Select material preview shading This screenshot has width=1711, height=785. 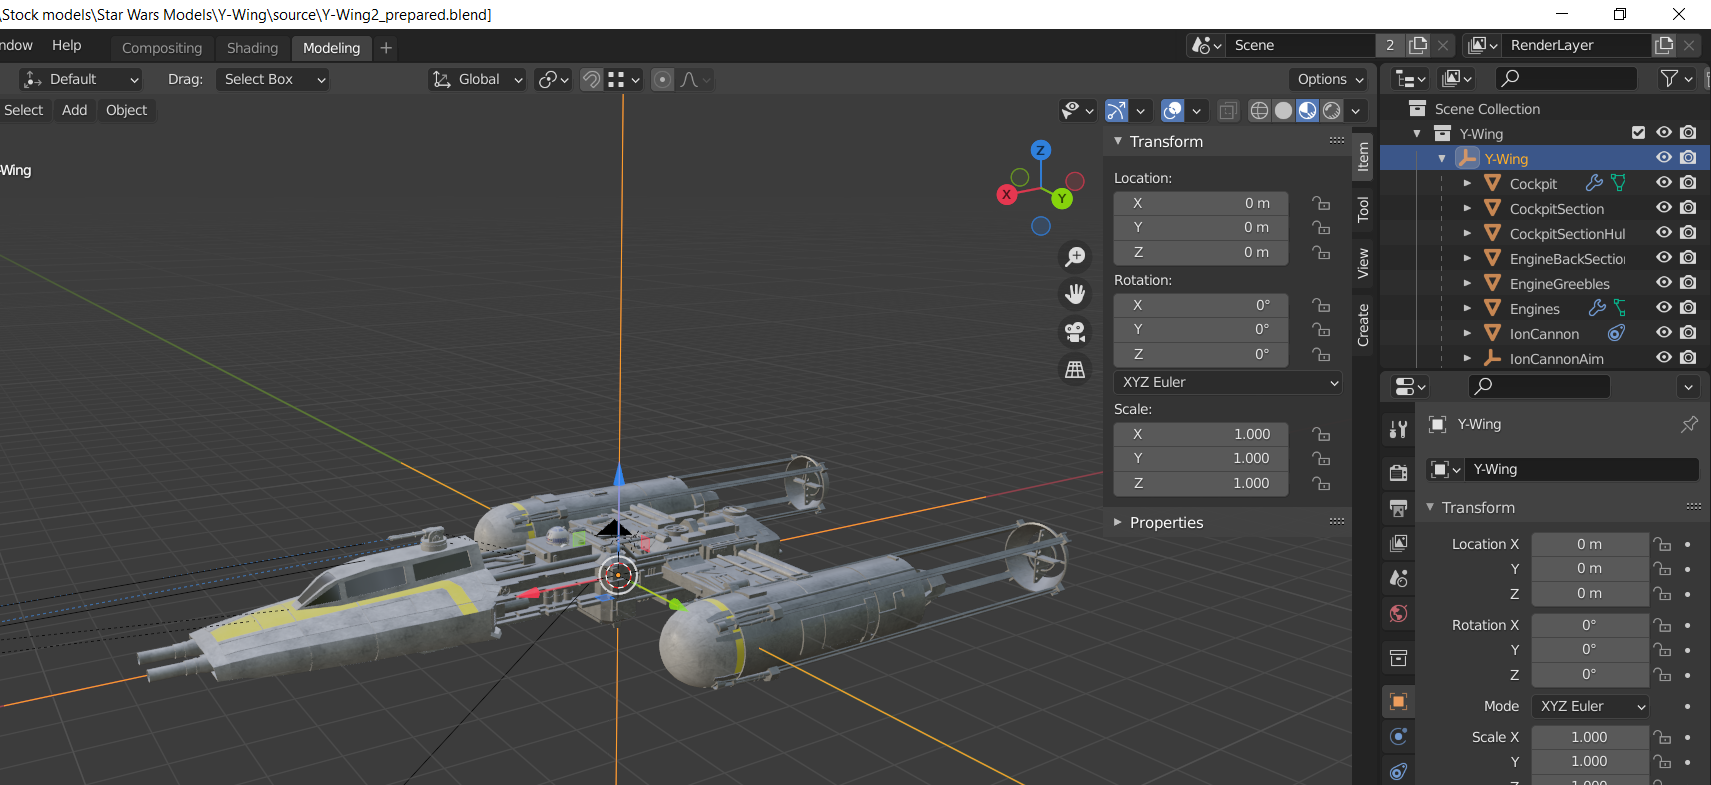1308,110
